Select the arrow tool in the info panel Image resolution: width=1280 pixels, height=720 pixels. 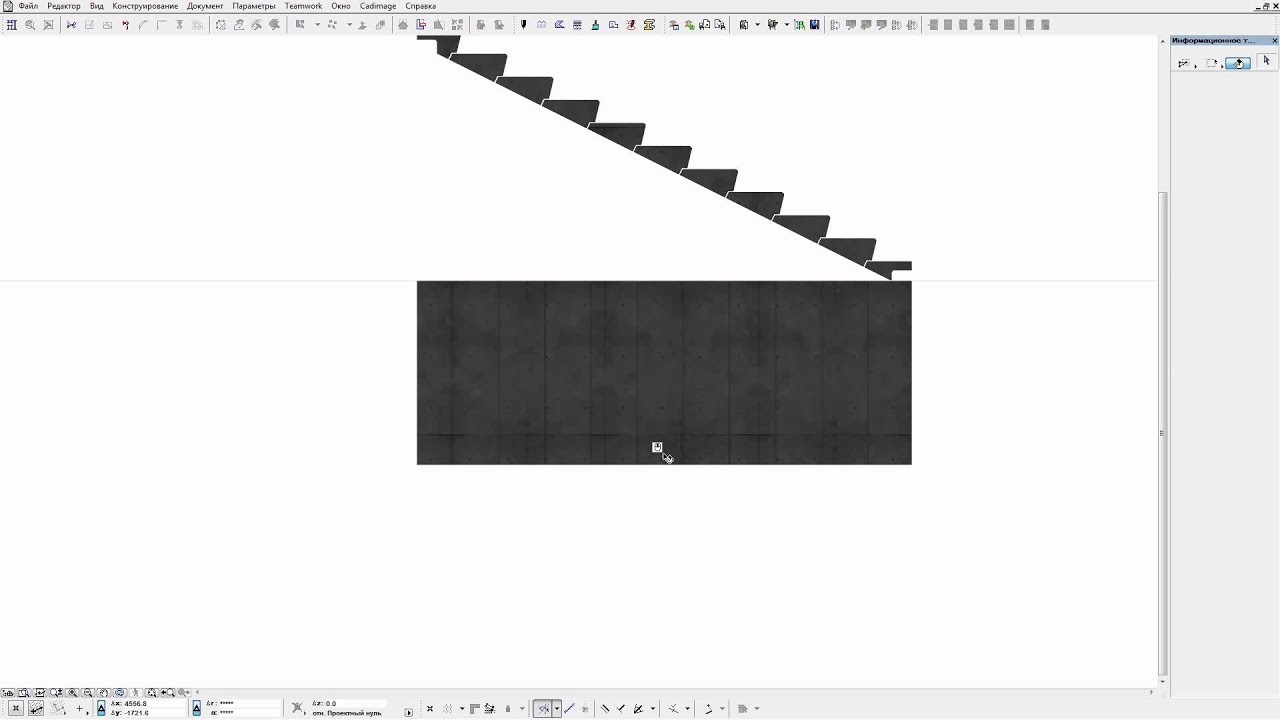click(x=1266, y=61)
